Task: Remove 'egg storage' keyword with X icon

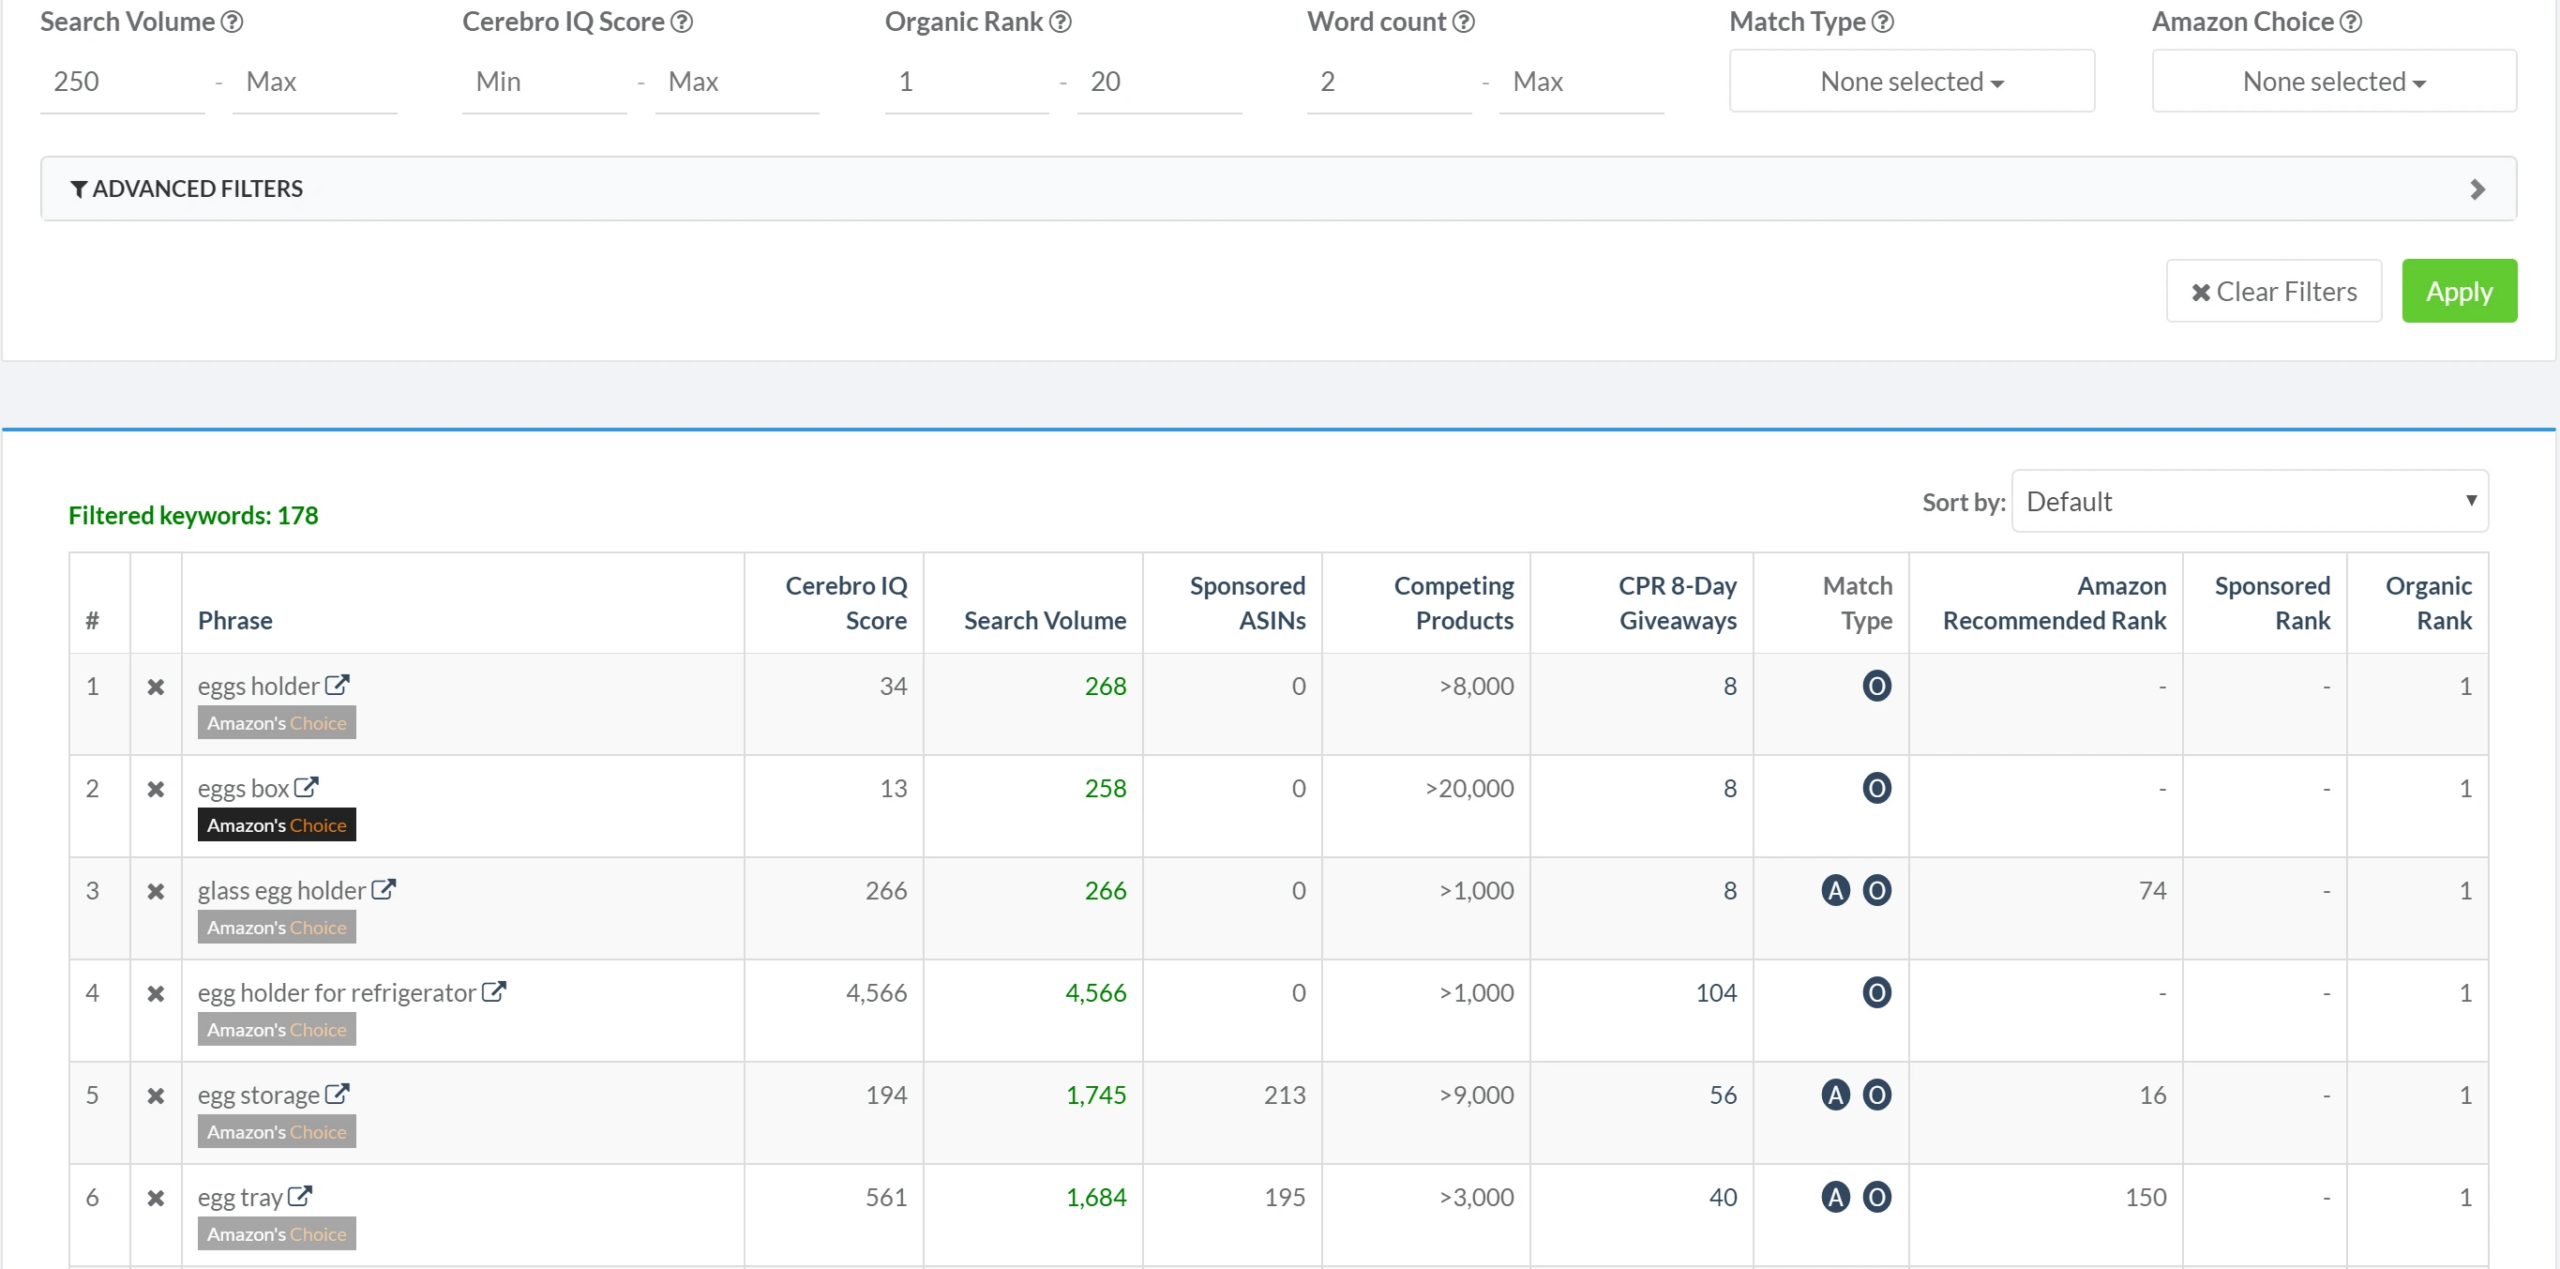Action: (x=155, y=1095)
